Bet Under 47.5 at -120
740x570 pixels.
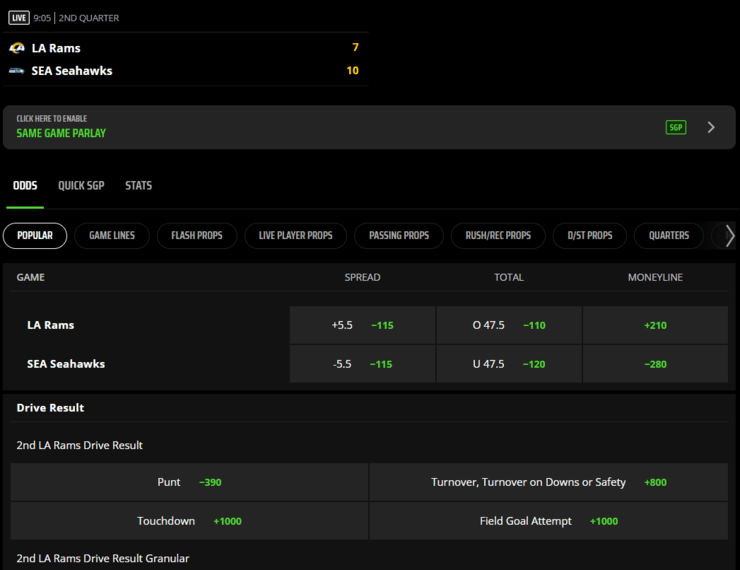[509, 364]
